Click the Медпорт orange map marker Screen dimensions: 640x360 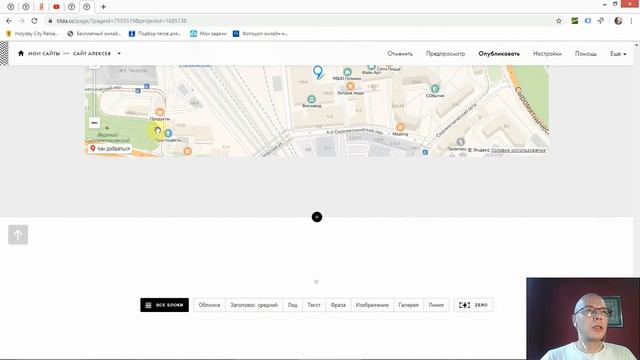[400, 127]
